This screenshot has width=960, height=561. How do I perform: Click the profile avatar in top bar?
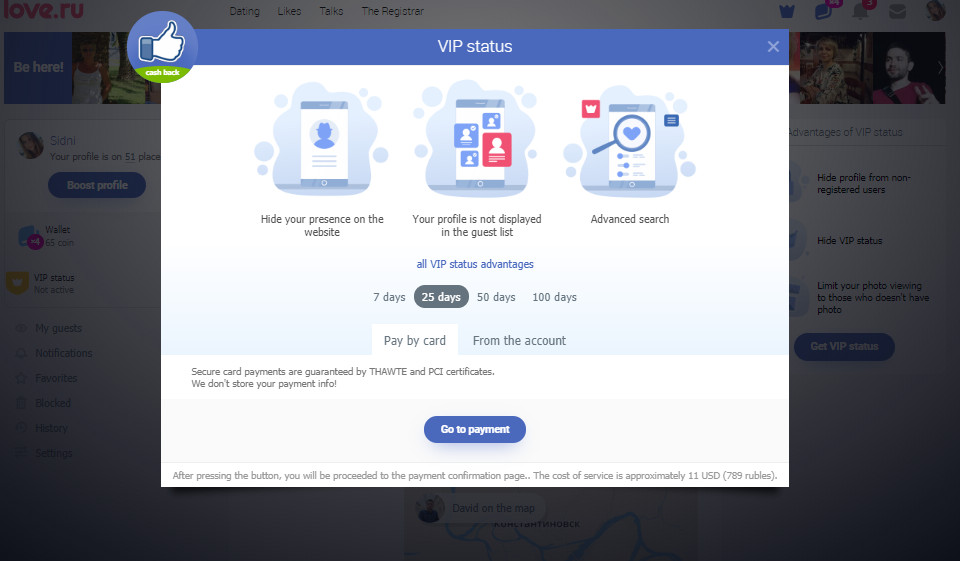click(x=935, y=11)
